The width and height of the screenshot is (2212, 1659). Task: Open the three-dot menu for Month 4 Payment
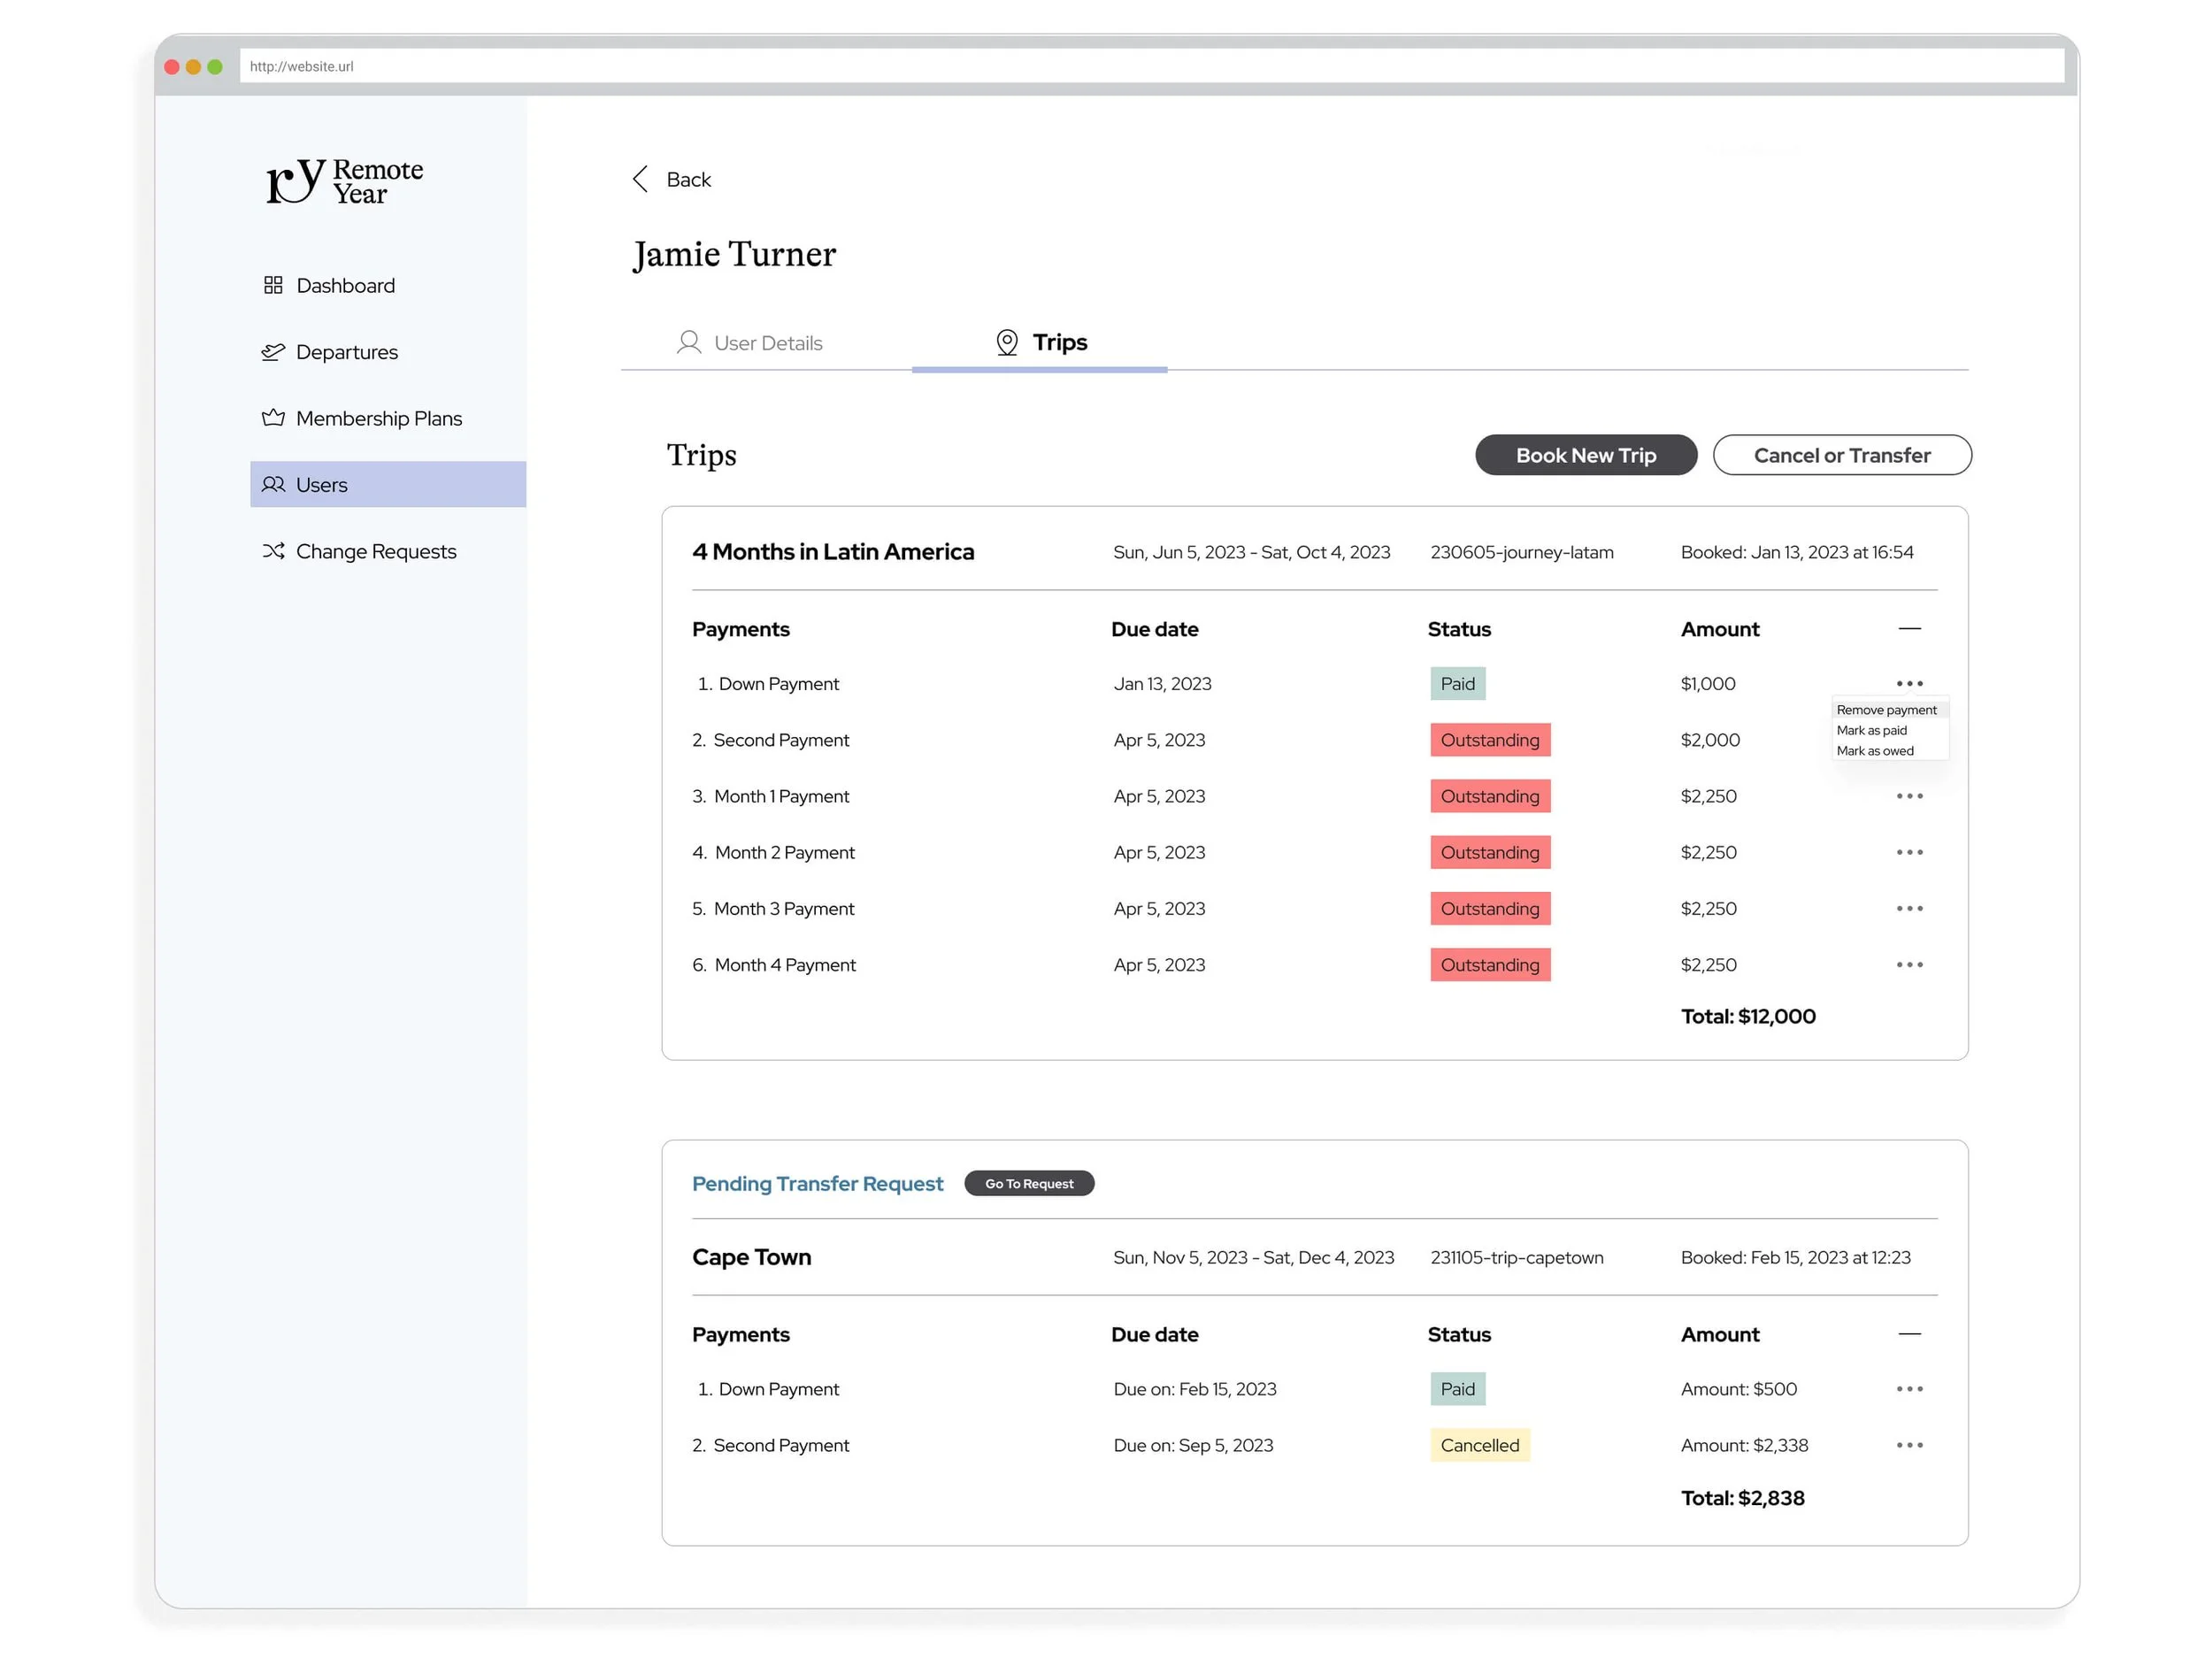[x=1909, y=965]
